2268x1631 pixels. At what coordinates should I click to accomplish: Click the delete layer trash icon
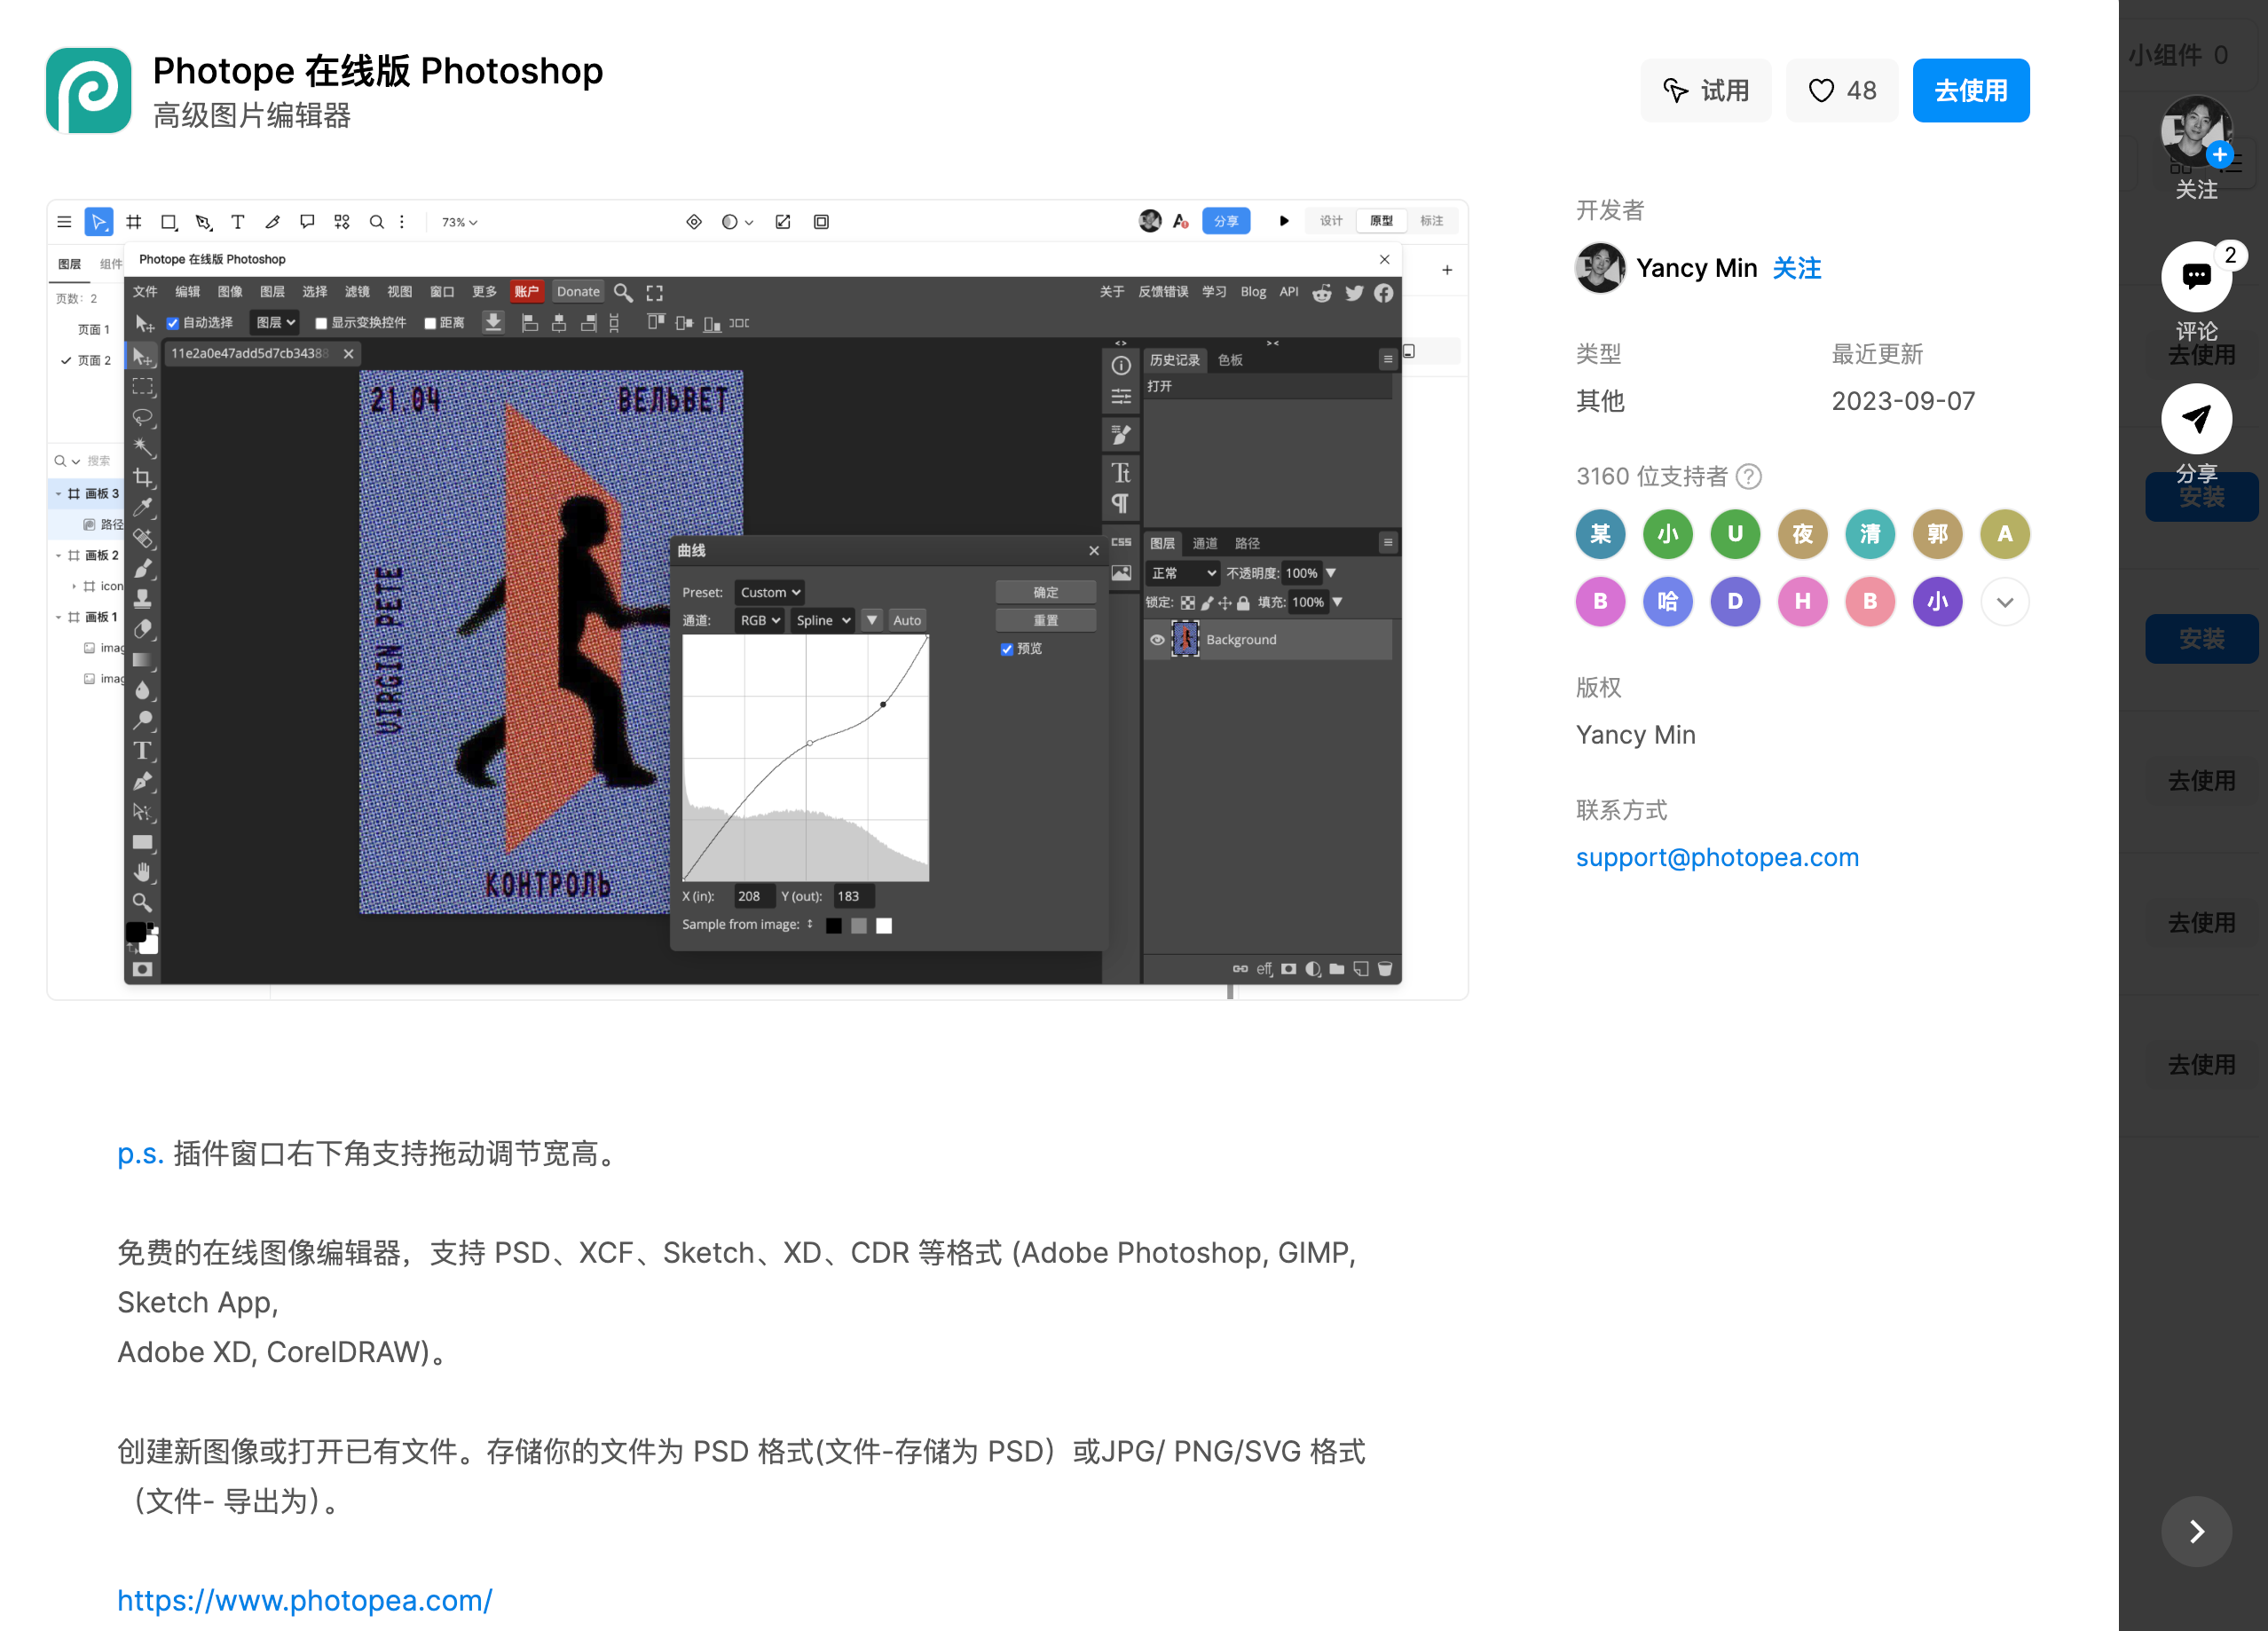click(1385, 968)
